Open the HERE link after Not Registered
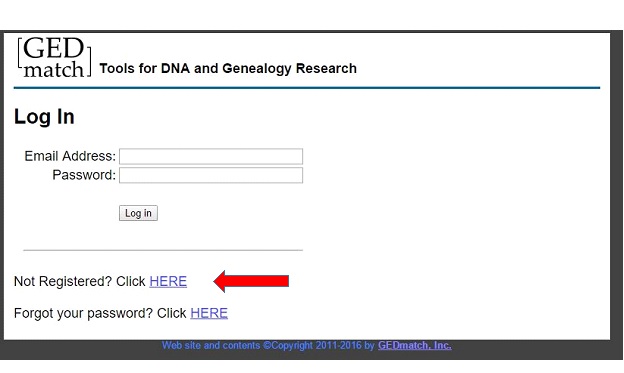 (x=168, y=281)
